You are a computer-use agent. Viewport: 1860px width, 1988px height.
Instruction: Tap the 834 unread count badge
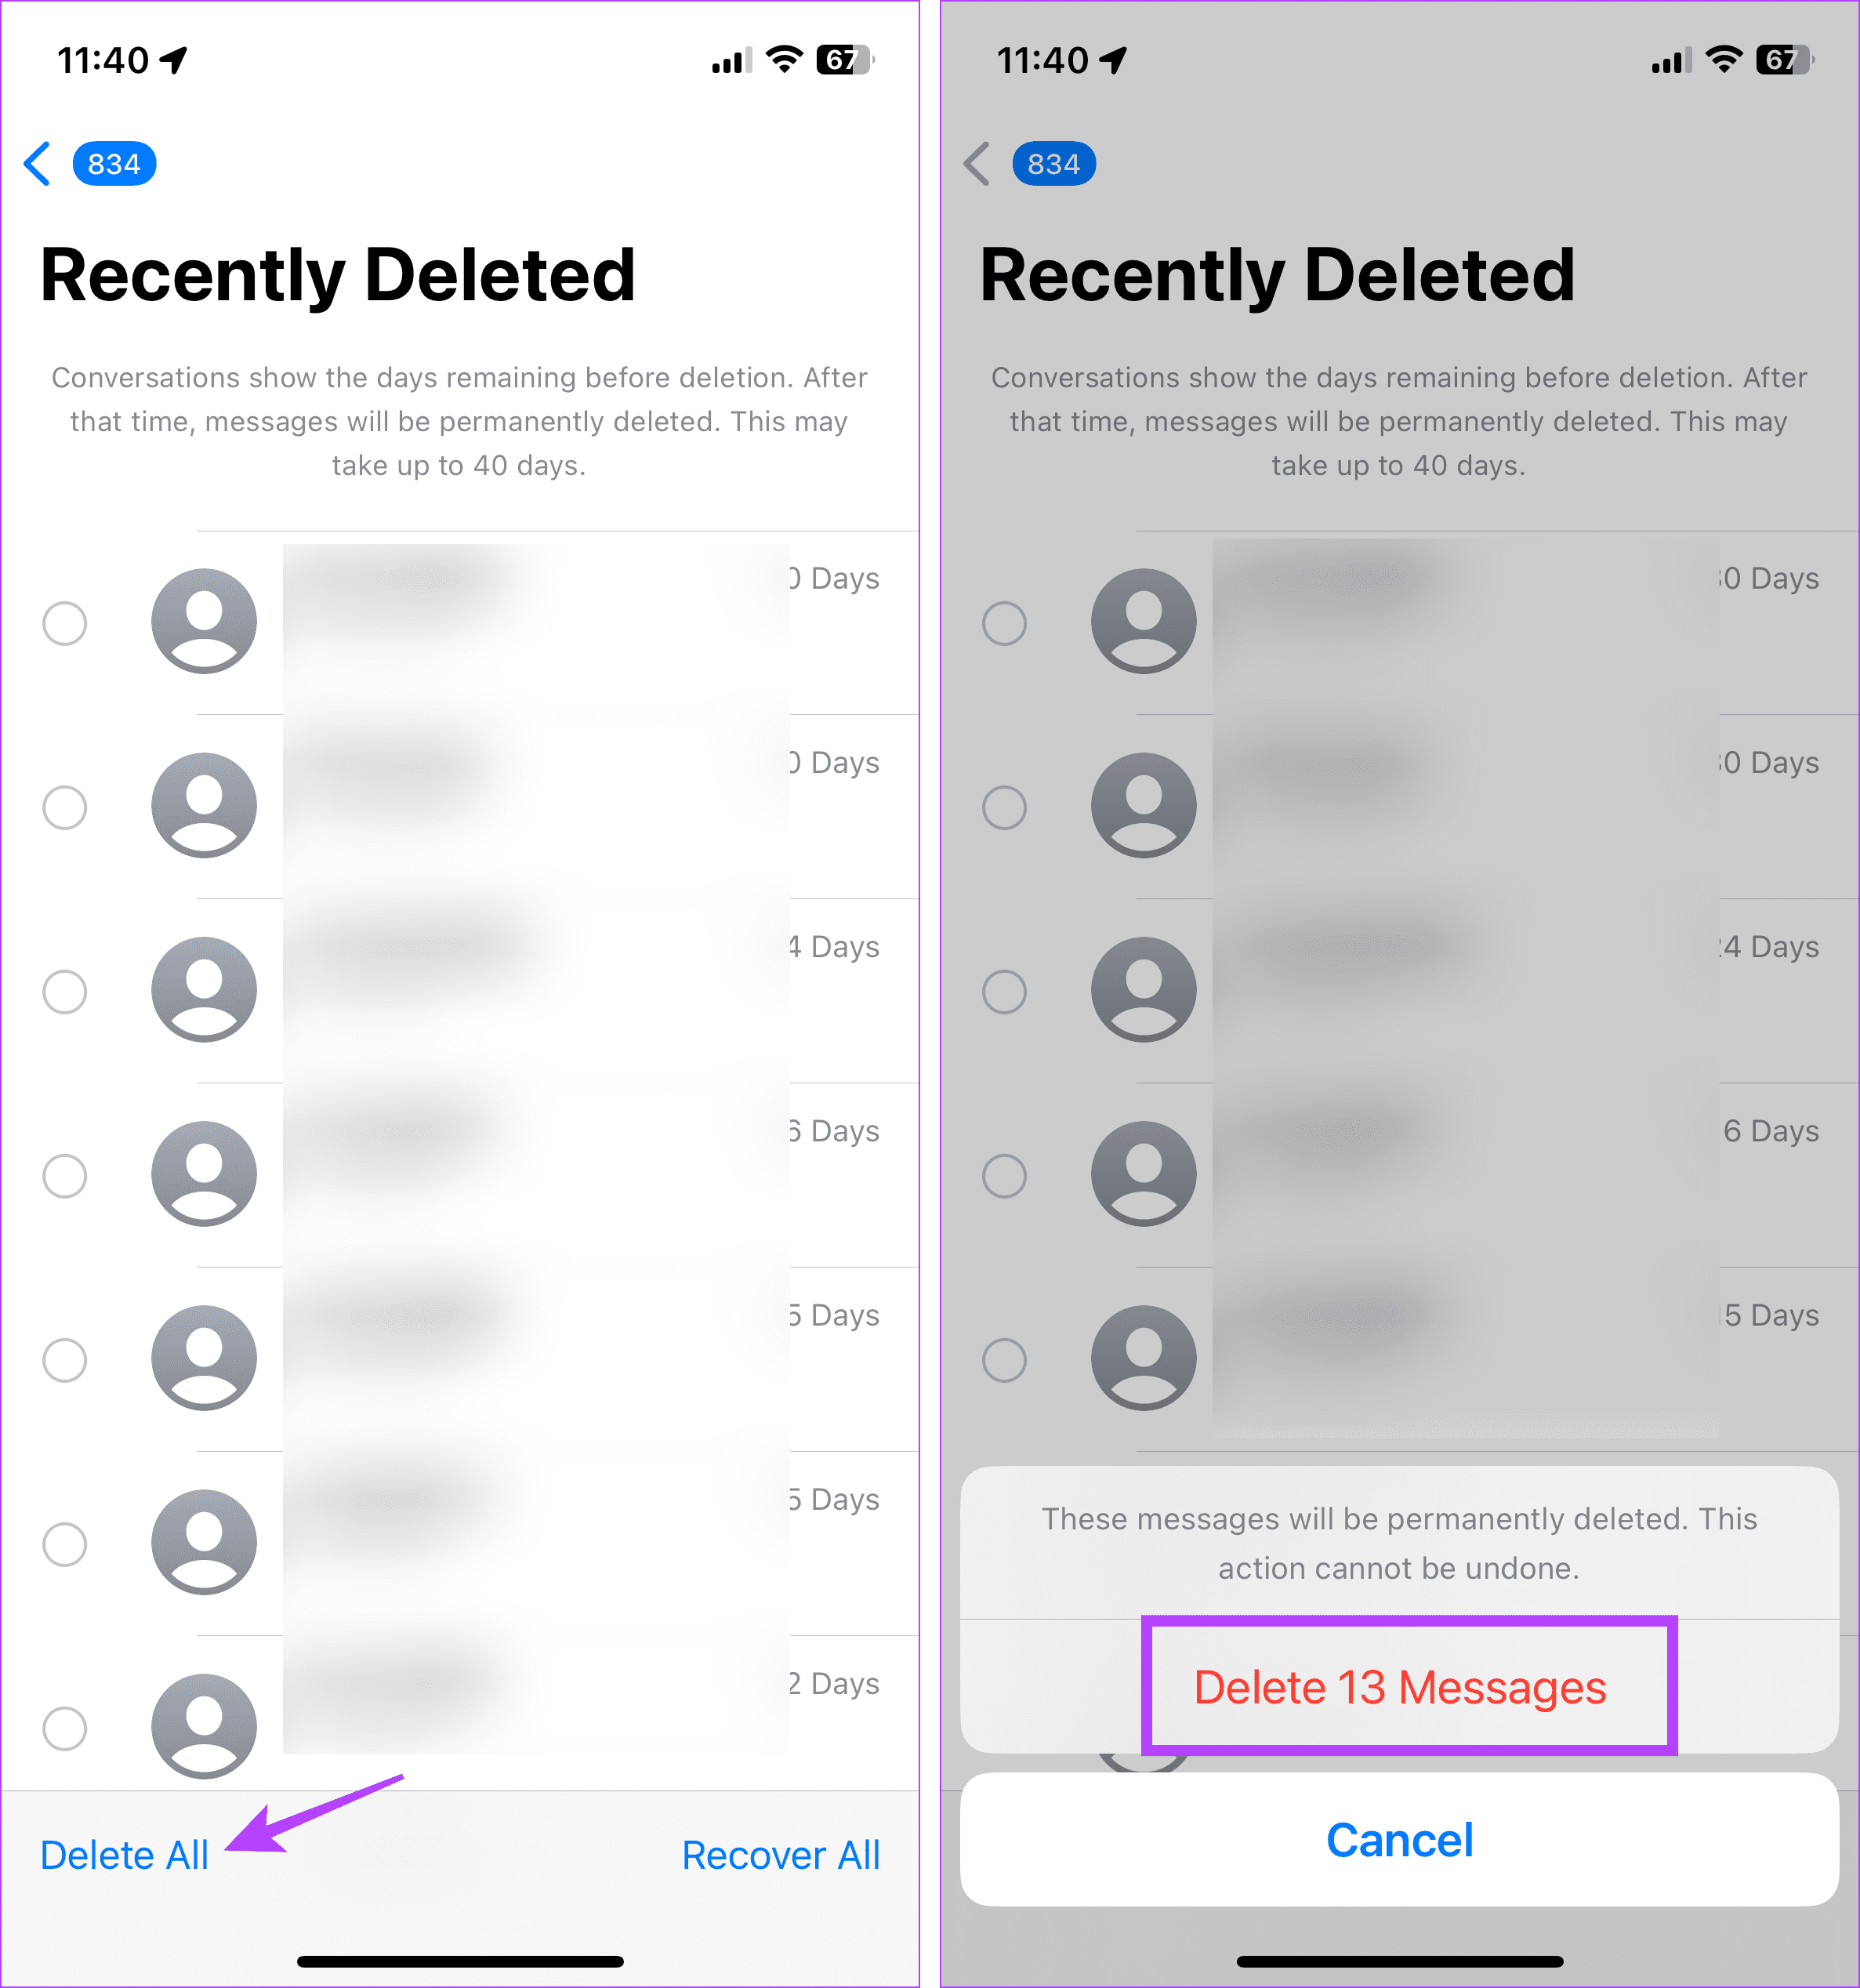[114, 162]
